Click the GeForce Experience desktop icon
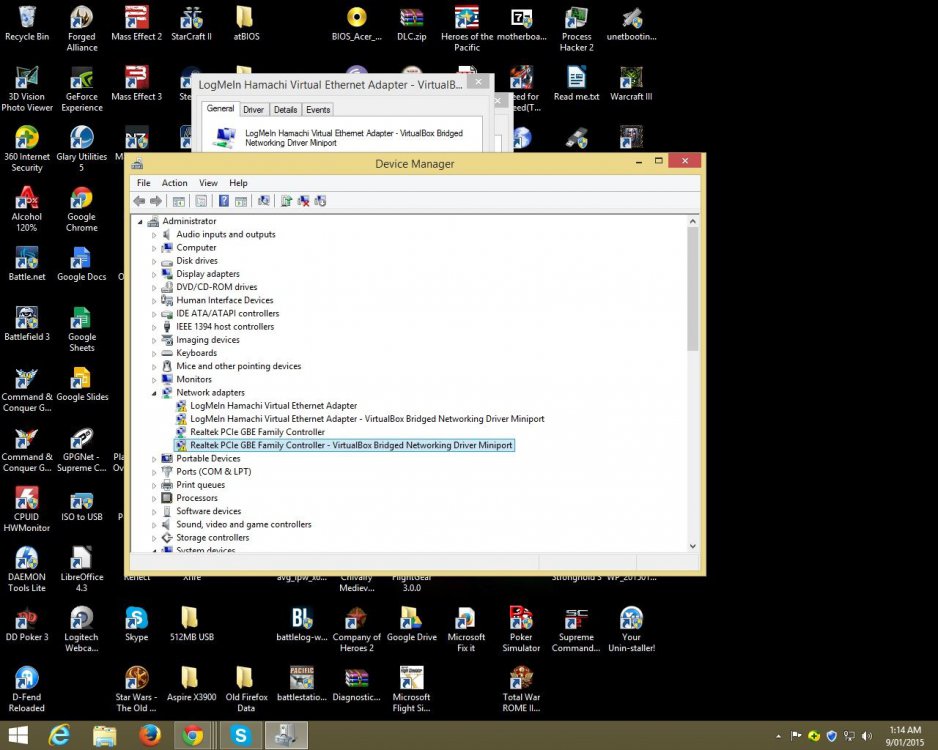This screenshot has width=938, height=750. click(x=81, y=89)
